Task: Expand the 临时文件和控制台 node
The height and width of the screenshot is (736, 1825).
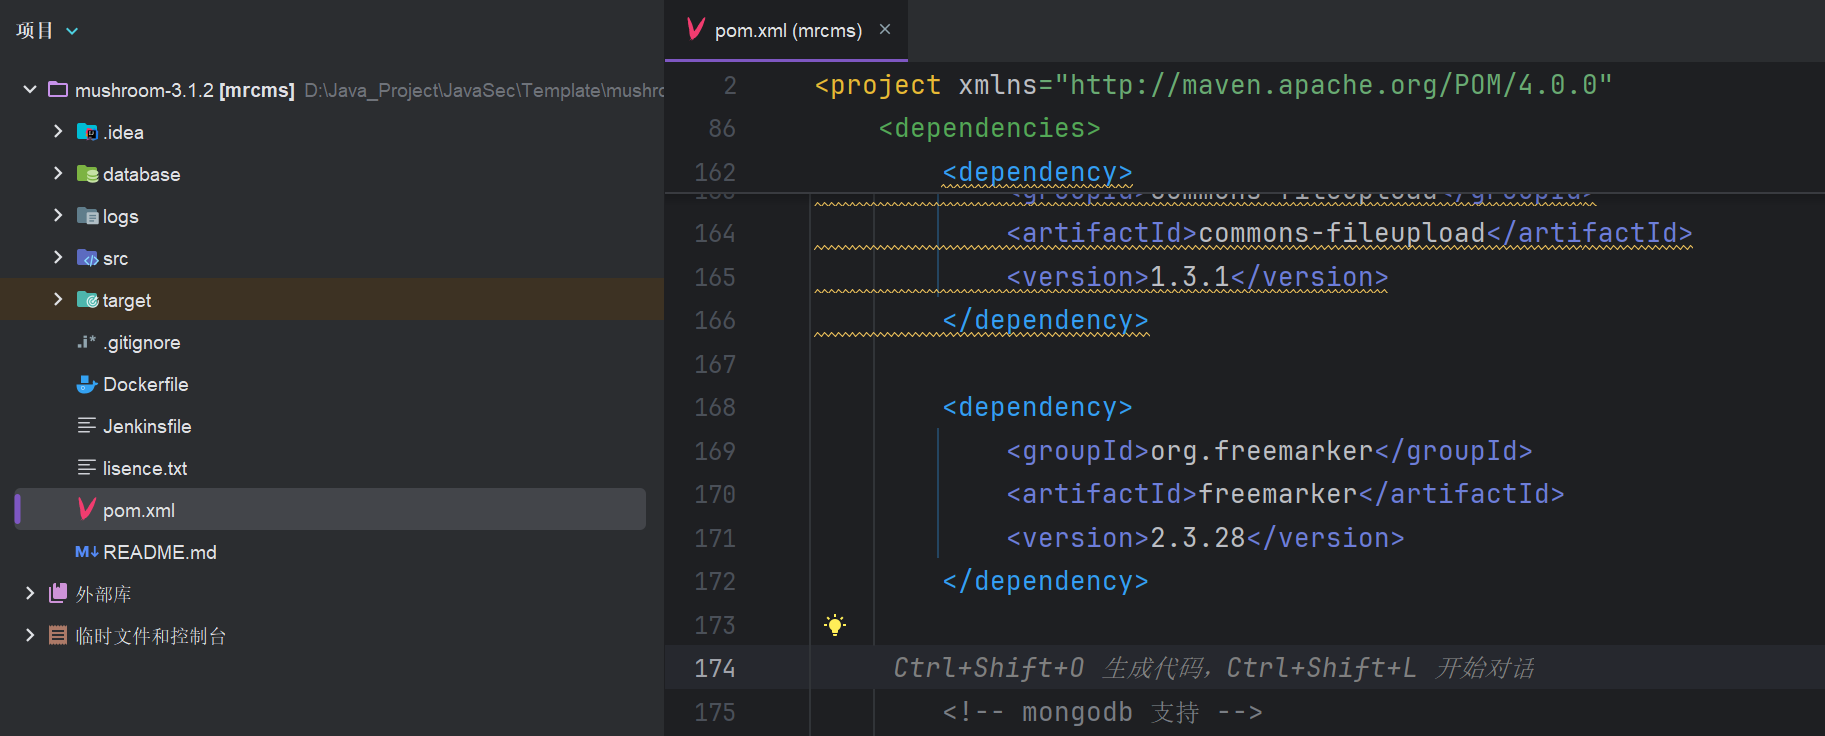Action: click(x=30, y=636)
